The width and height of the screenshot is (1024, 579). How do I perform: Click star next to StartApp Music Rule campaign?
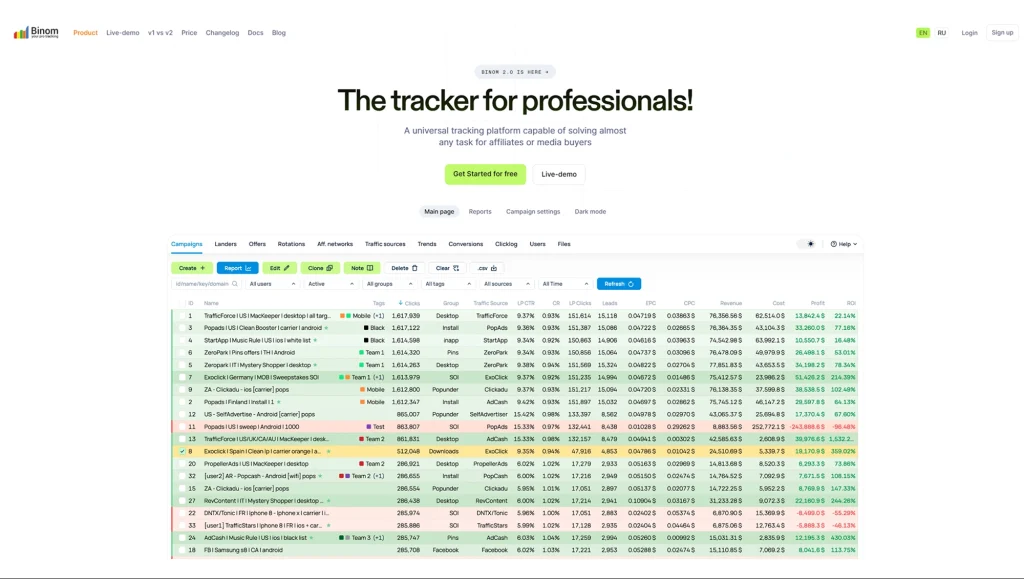pyautogui.click(x=315, y=340)
